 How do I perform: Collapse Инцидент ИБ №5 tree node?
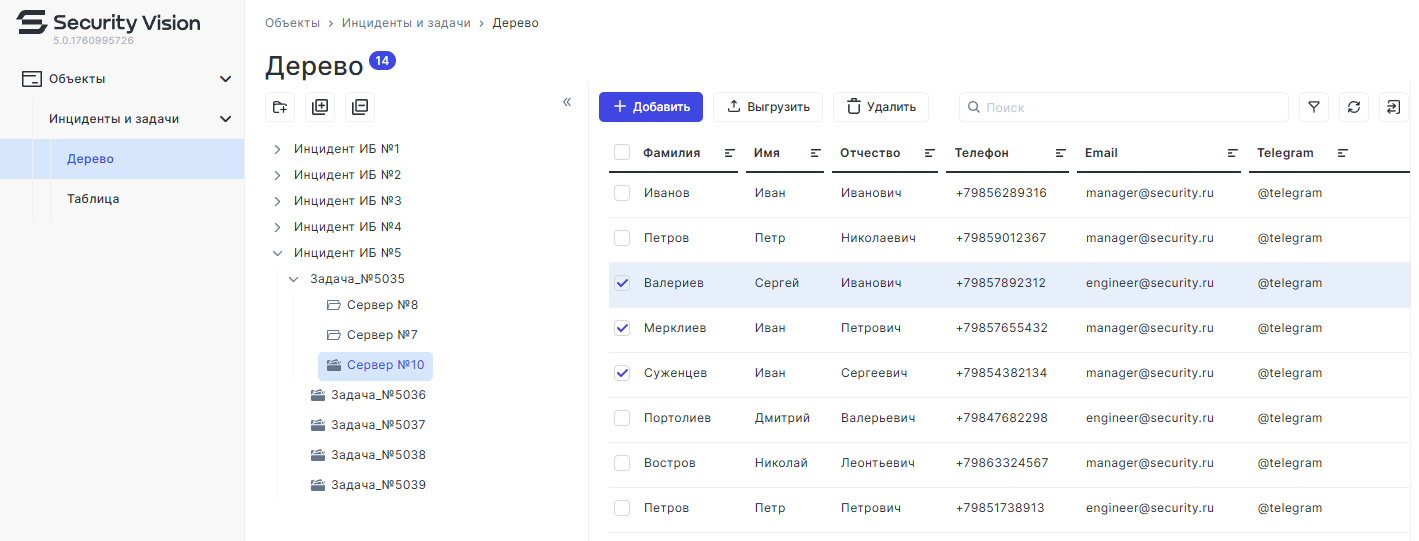click(277, 253)
